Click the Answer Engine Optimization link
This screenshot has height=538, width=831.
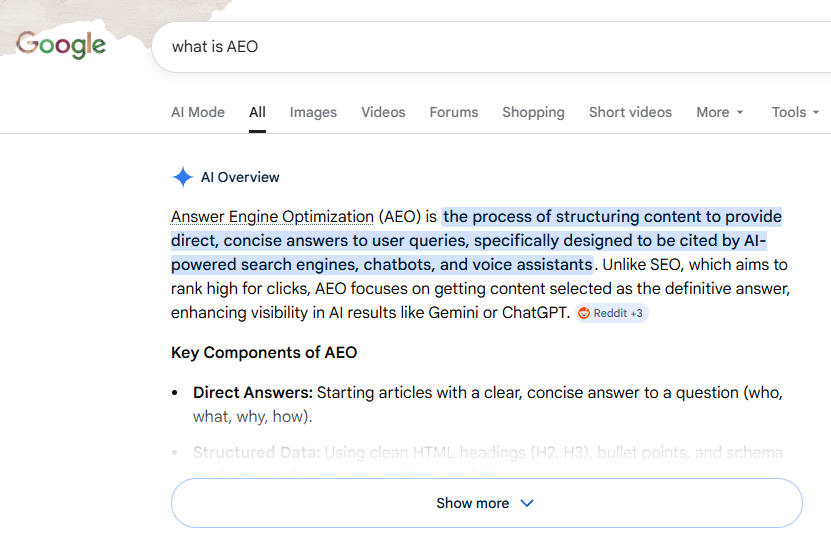pos(272,217)
